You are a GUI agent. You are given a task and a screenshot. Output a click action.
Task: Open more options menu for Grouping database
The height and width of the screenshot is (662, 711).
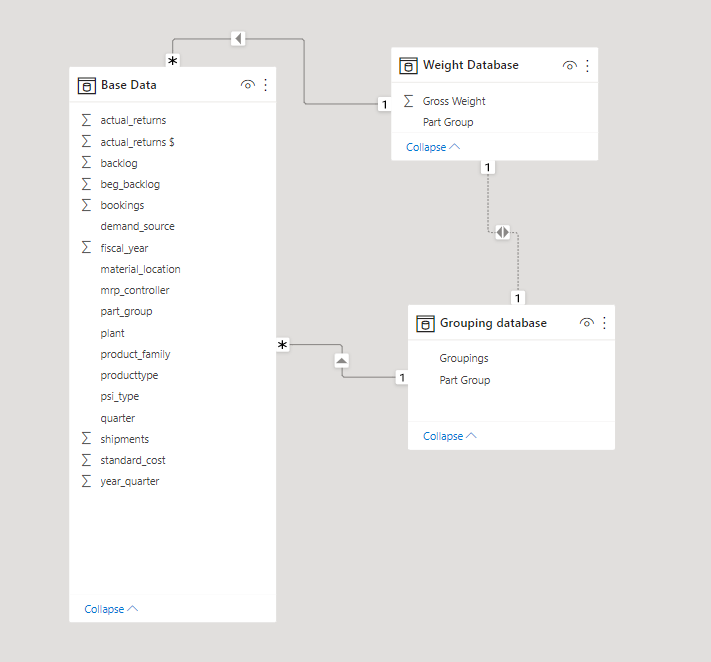[x=604, y=323]
